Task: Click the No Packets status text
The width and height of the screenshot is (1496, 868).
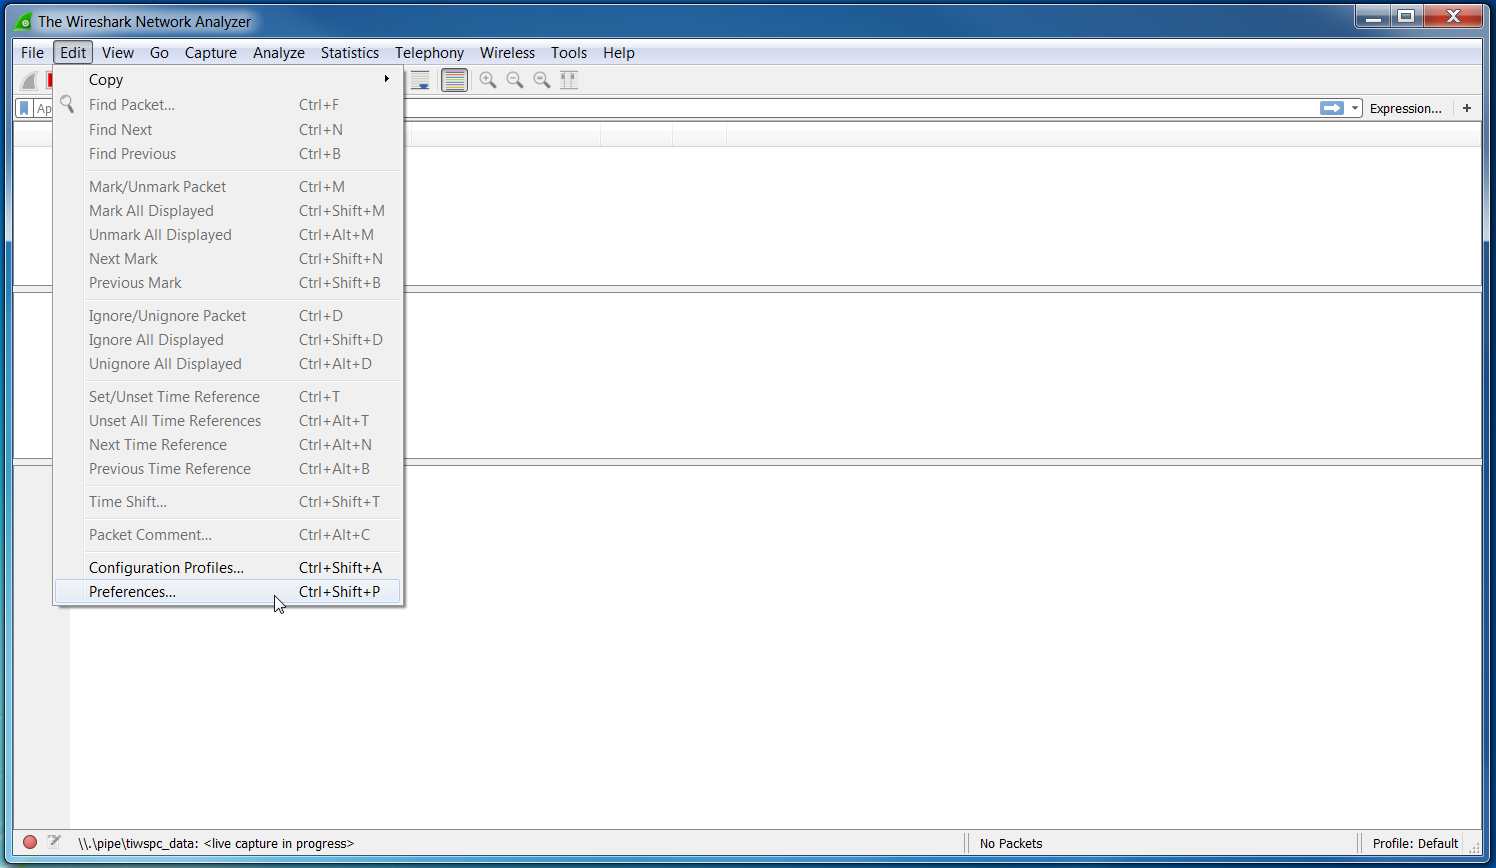Action: [x=1011, y=843]
